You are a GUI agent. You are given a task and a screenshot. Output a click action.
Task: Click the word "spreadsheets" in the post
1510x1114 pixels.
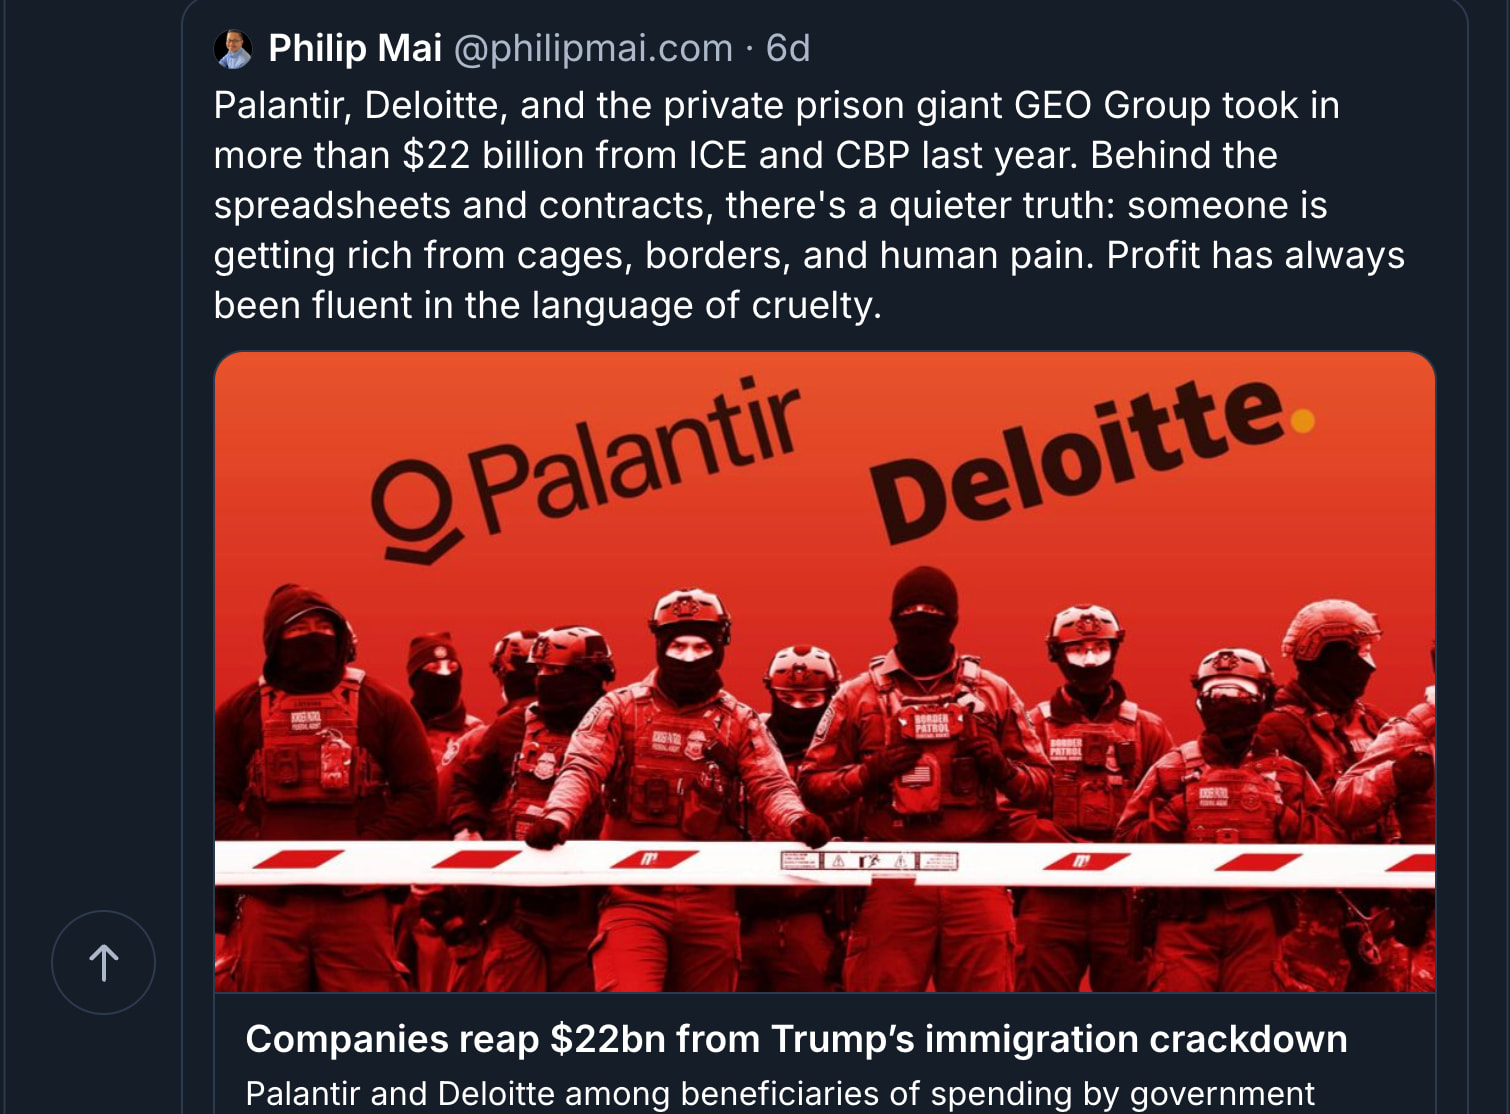point(332,205)
